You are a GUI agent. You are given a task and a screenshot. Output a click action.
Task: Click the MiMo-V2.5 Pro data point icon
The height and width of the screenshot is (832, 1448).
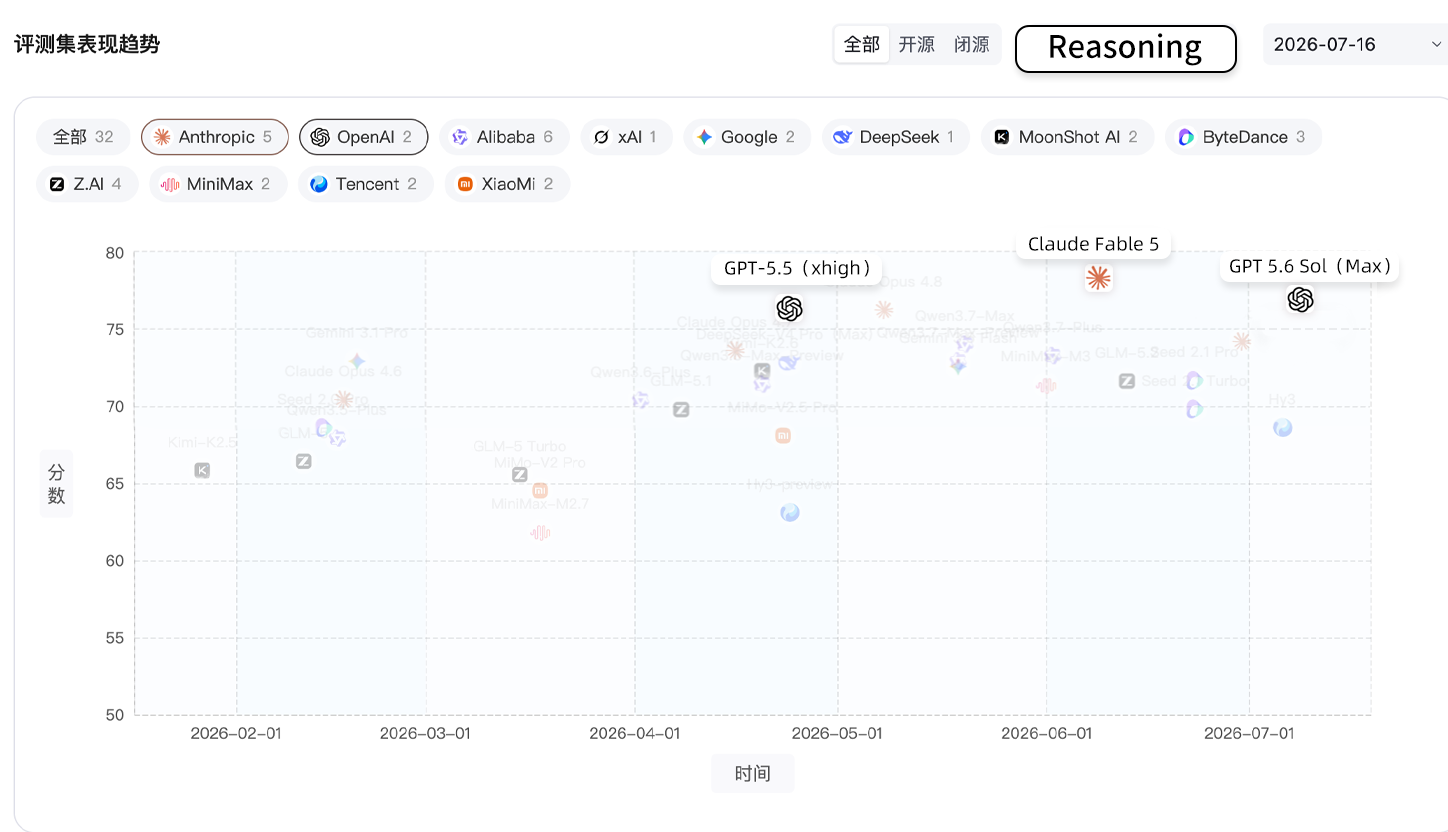783,435
